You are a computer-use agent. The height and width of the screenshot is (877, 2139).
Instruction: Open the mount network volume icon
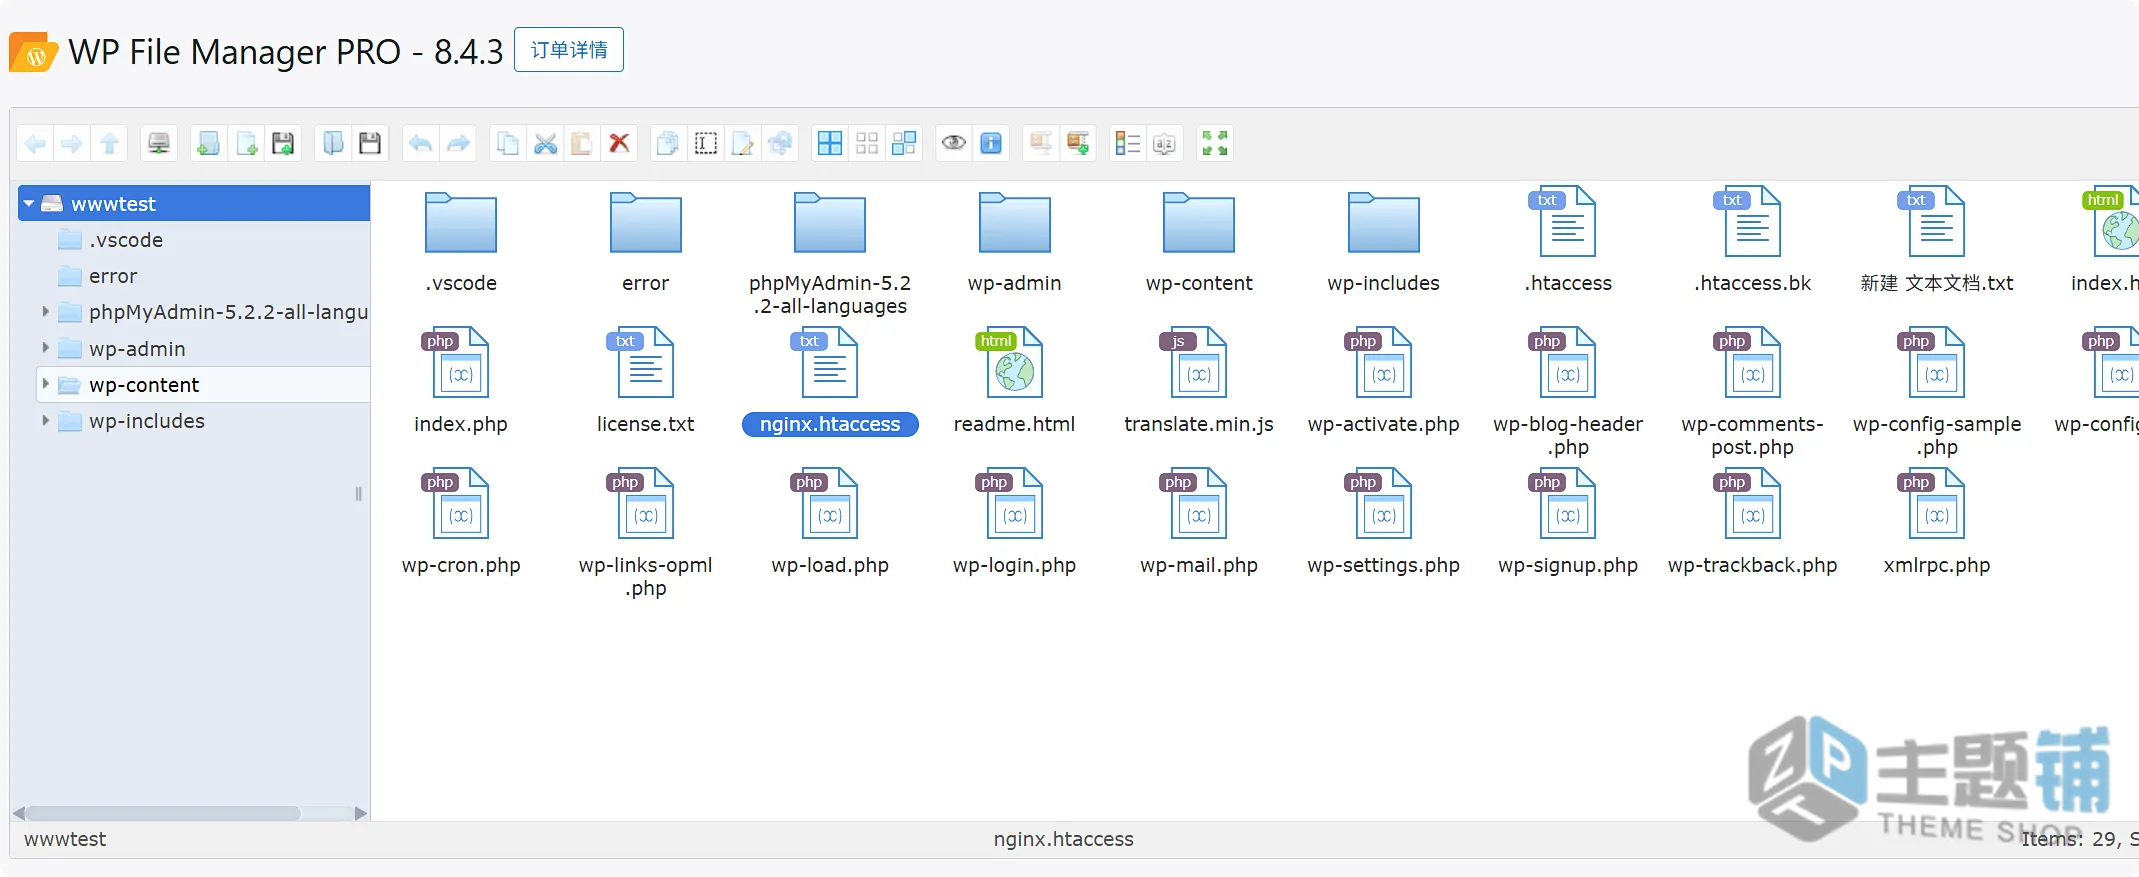158,144
